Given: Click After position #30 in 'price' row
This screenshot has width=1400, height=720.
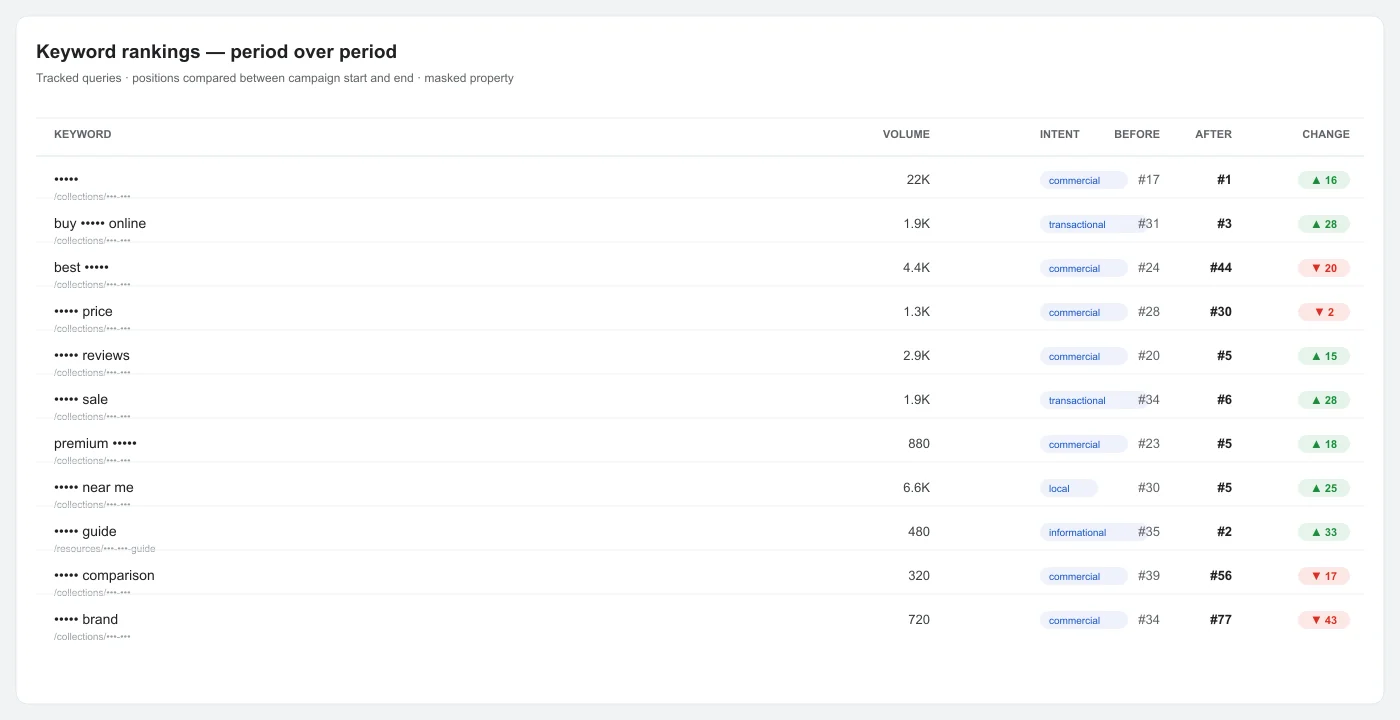Looking at the screenshot, I should point(1221,312).
